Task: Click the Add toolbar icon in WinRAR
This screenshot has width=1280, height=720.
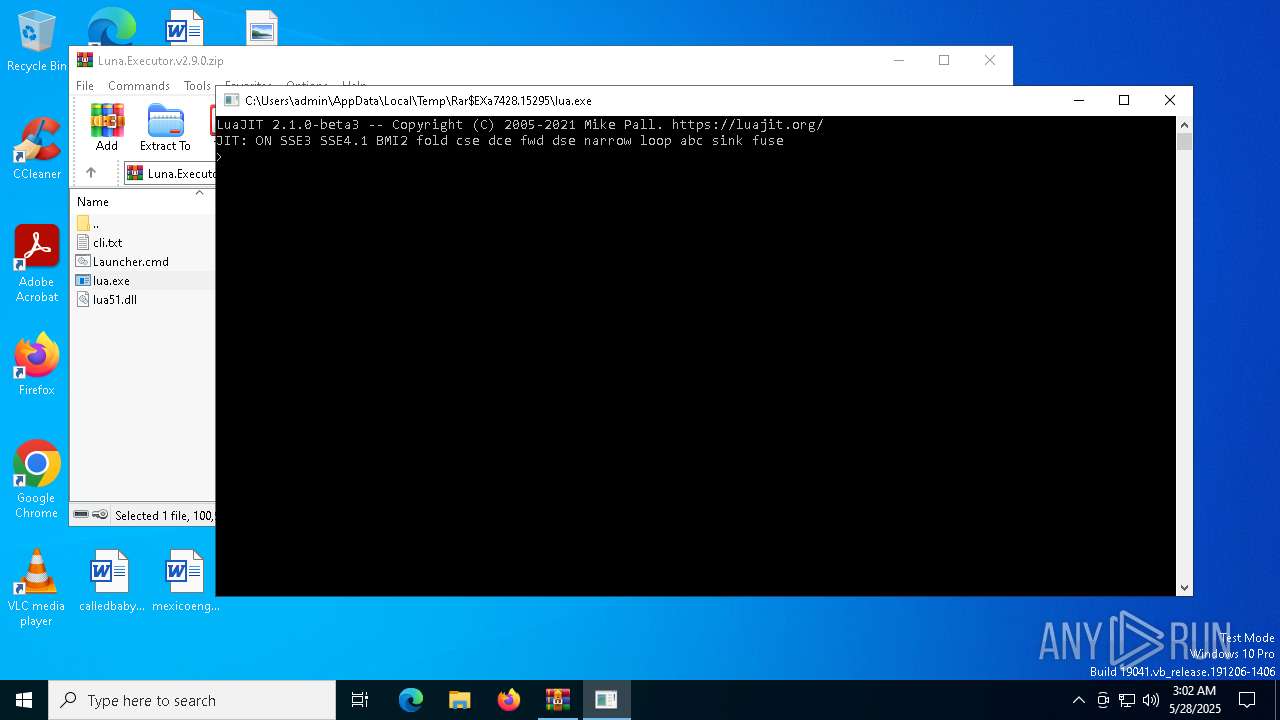Action: coord(107,127)
